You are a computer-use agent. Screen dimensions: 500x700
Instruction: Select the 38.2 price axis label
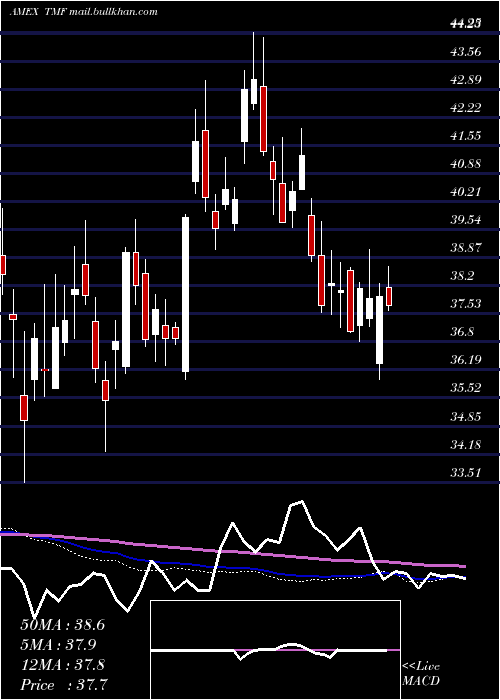point(462,276)
